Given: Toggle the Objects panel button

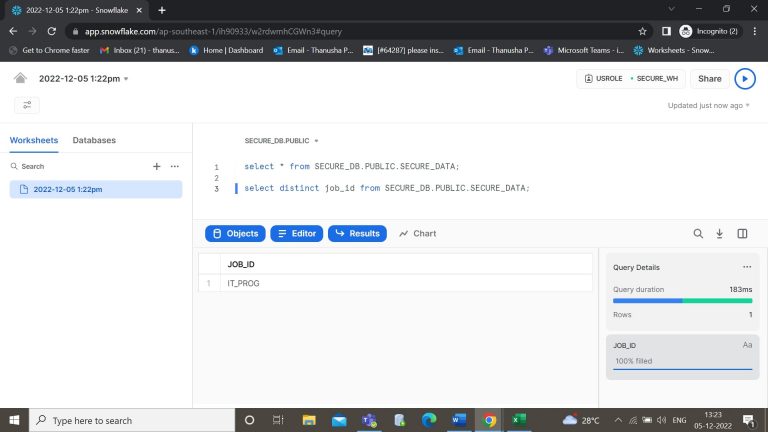Looking at the screenshot, I should click(x=235, y=233).
